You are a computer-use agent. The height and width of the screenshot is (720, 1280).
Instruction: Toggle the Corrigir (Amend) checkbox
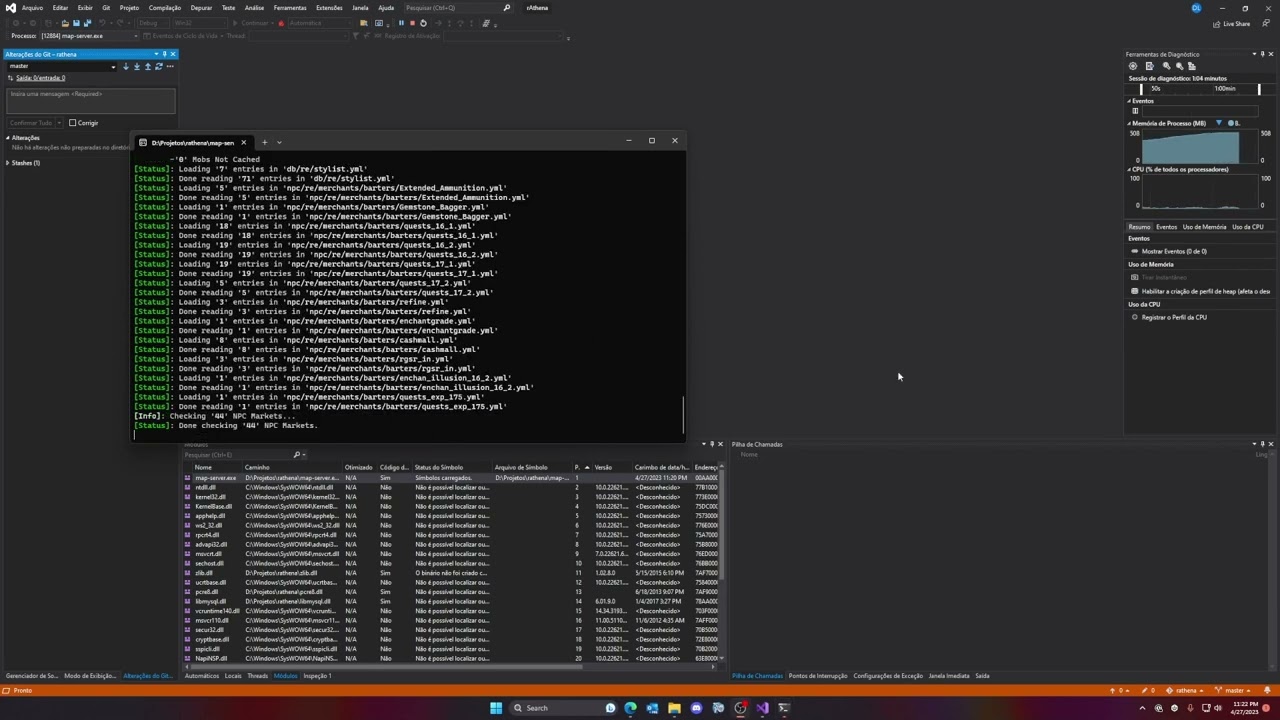click(x=72, y=123)
